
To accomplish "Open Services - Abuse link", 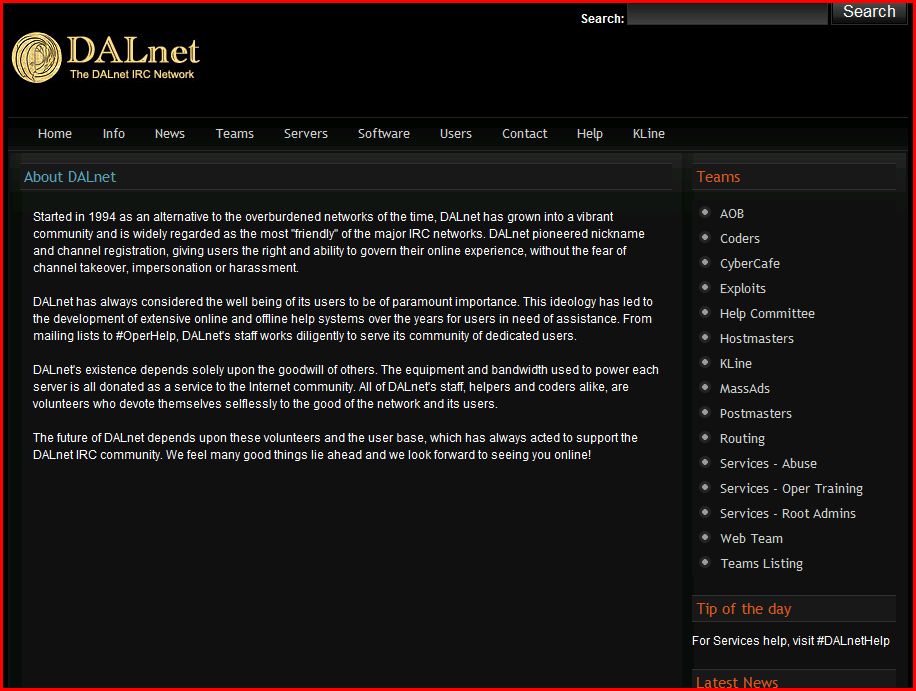I will tap(768, 464).
